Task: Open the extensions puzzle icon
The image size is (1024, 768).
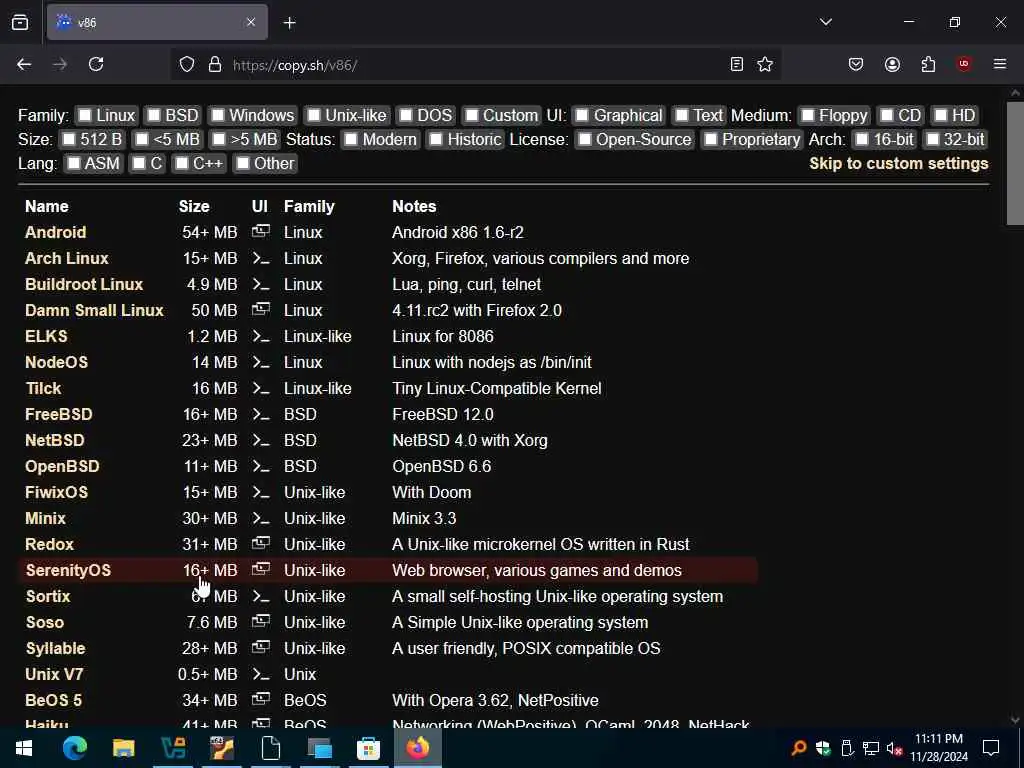Action: (928, 64)
